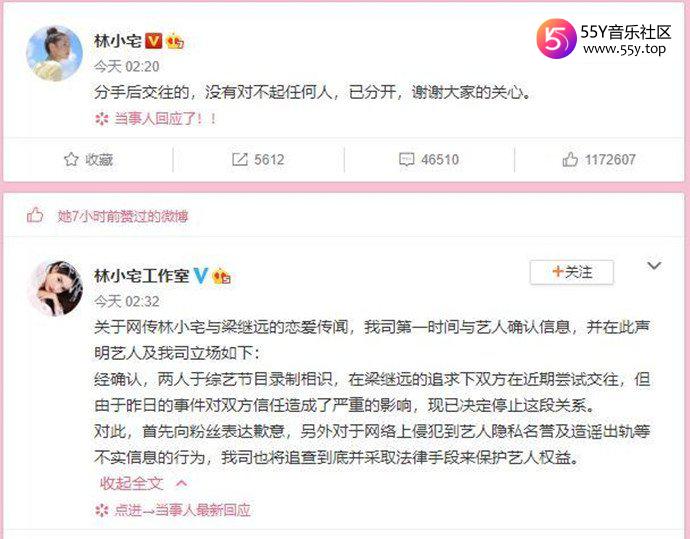Click the 55Y音乐社区 logo icon

pyautogui.click(x=556, y=39)
